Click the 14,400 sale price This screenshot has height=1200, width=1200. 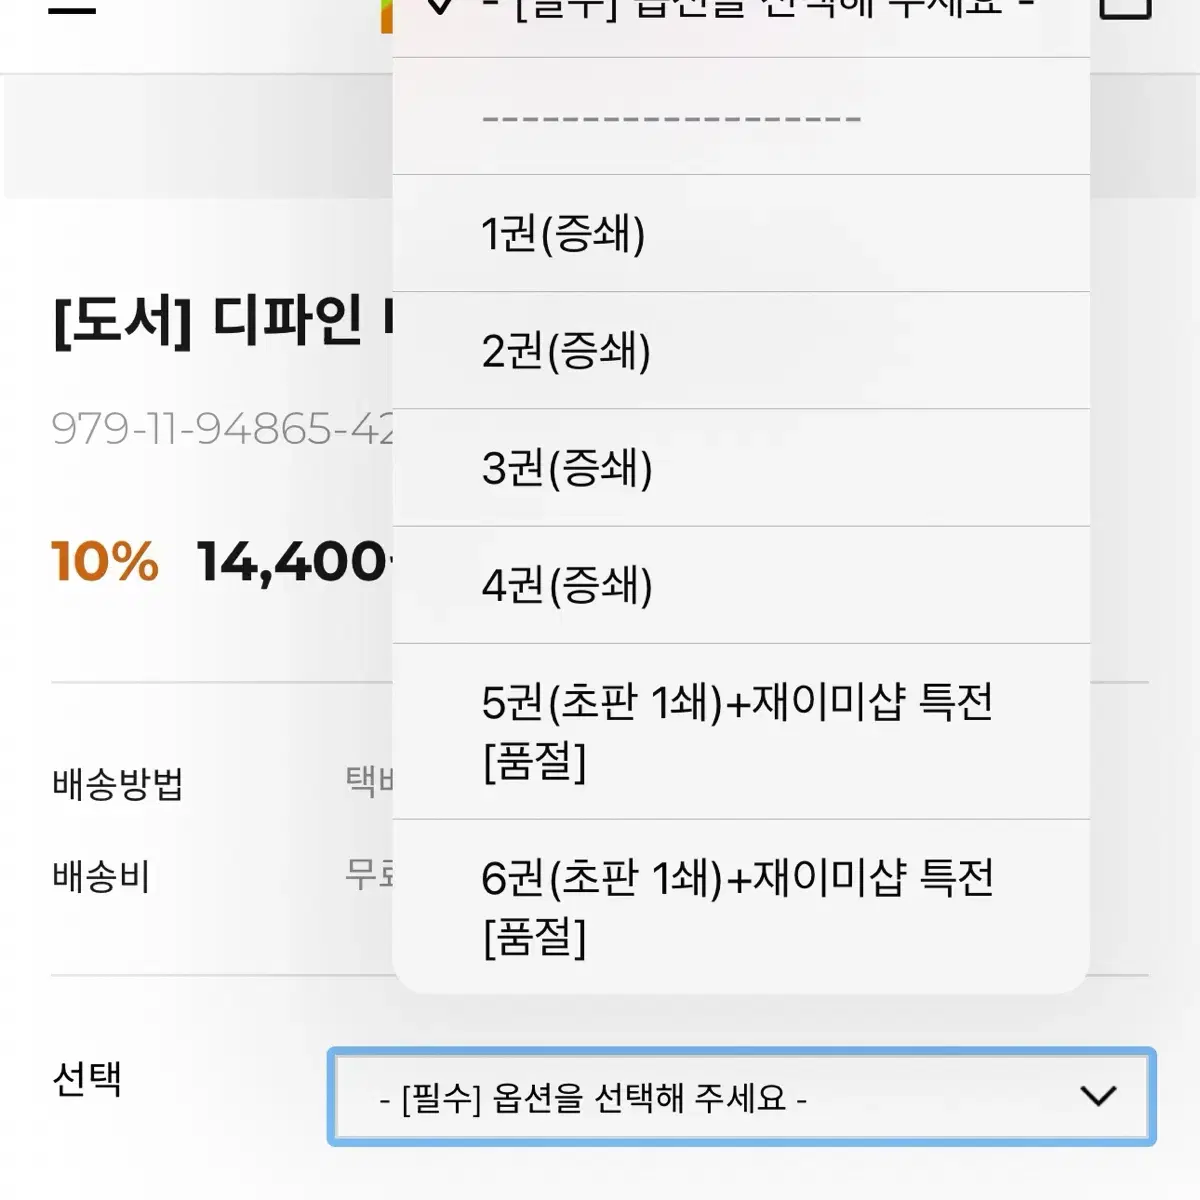[x=292, y=562]
